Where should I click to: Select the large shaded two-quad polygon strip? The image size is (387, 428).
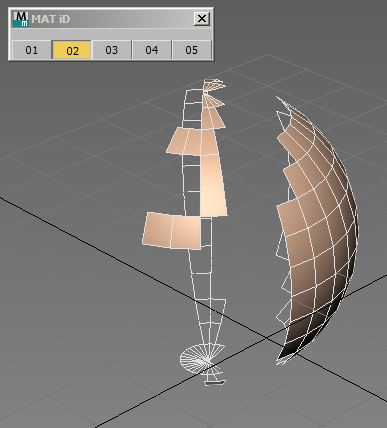[172, 231]
